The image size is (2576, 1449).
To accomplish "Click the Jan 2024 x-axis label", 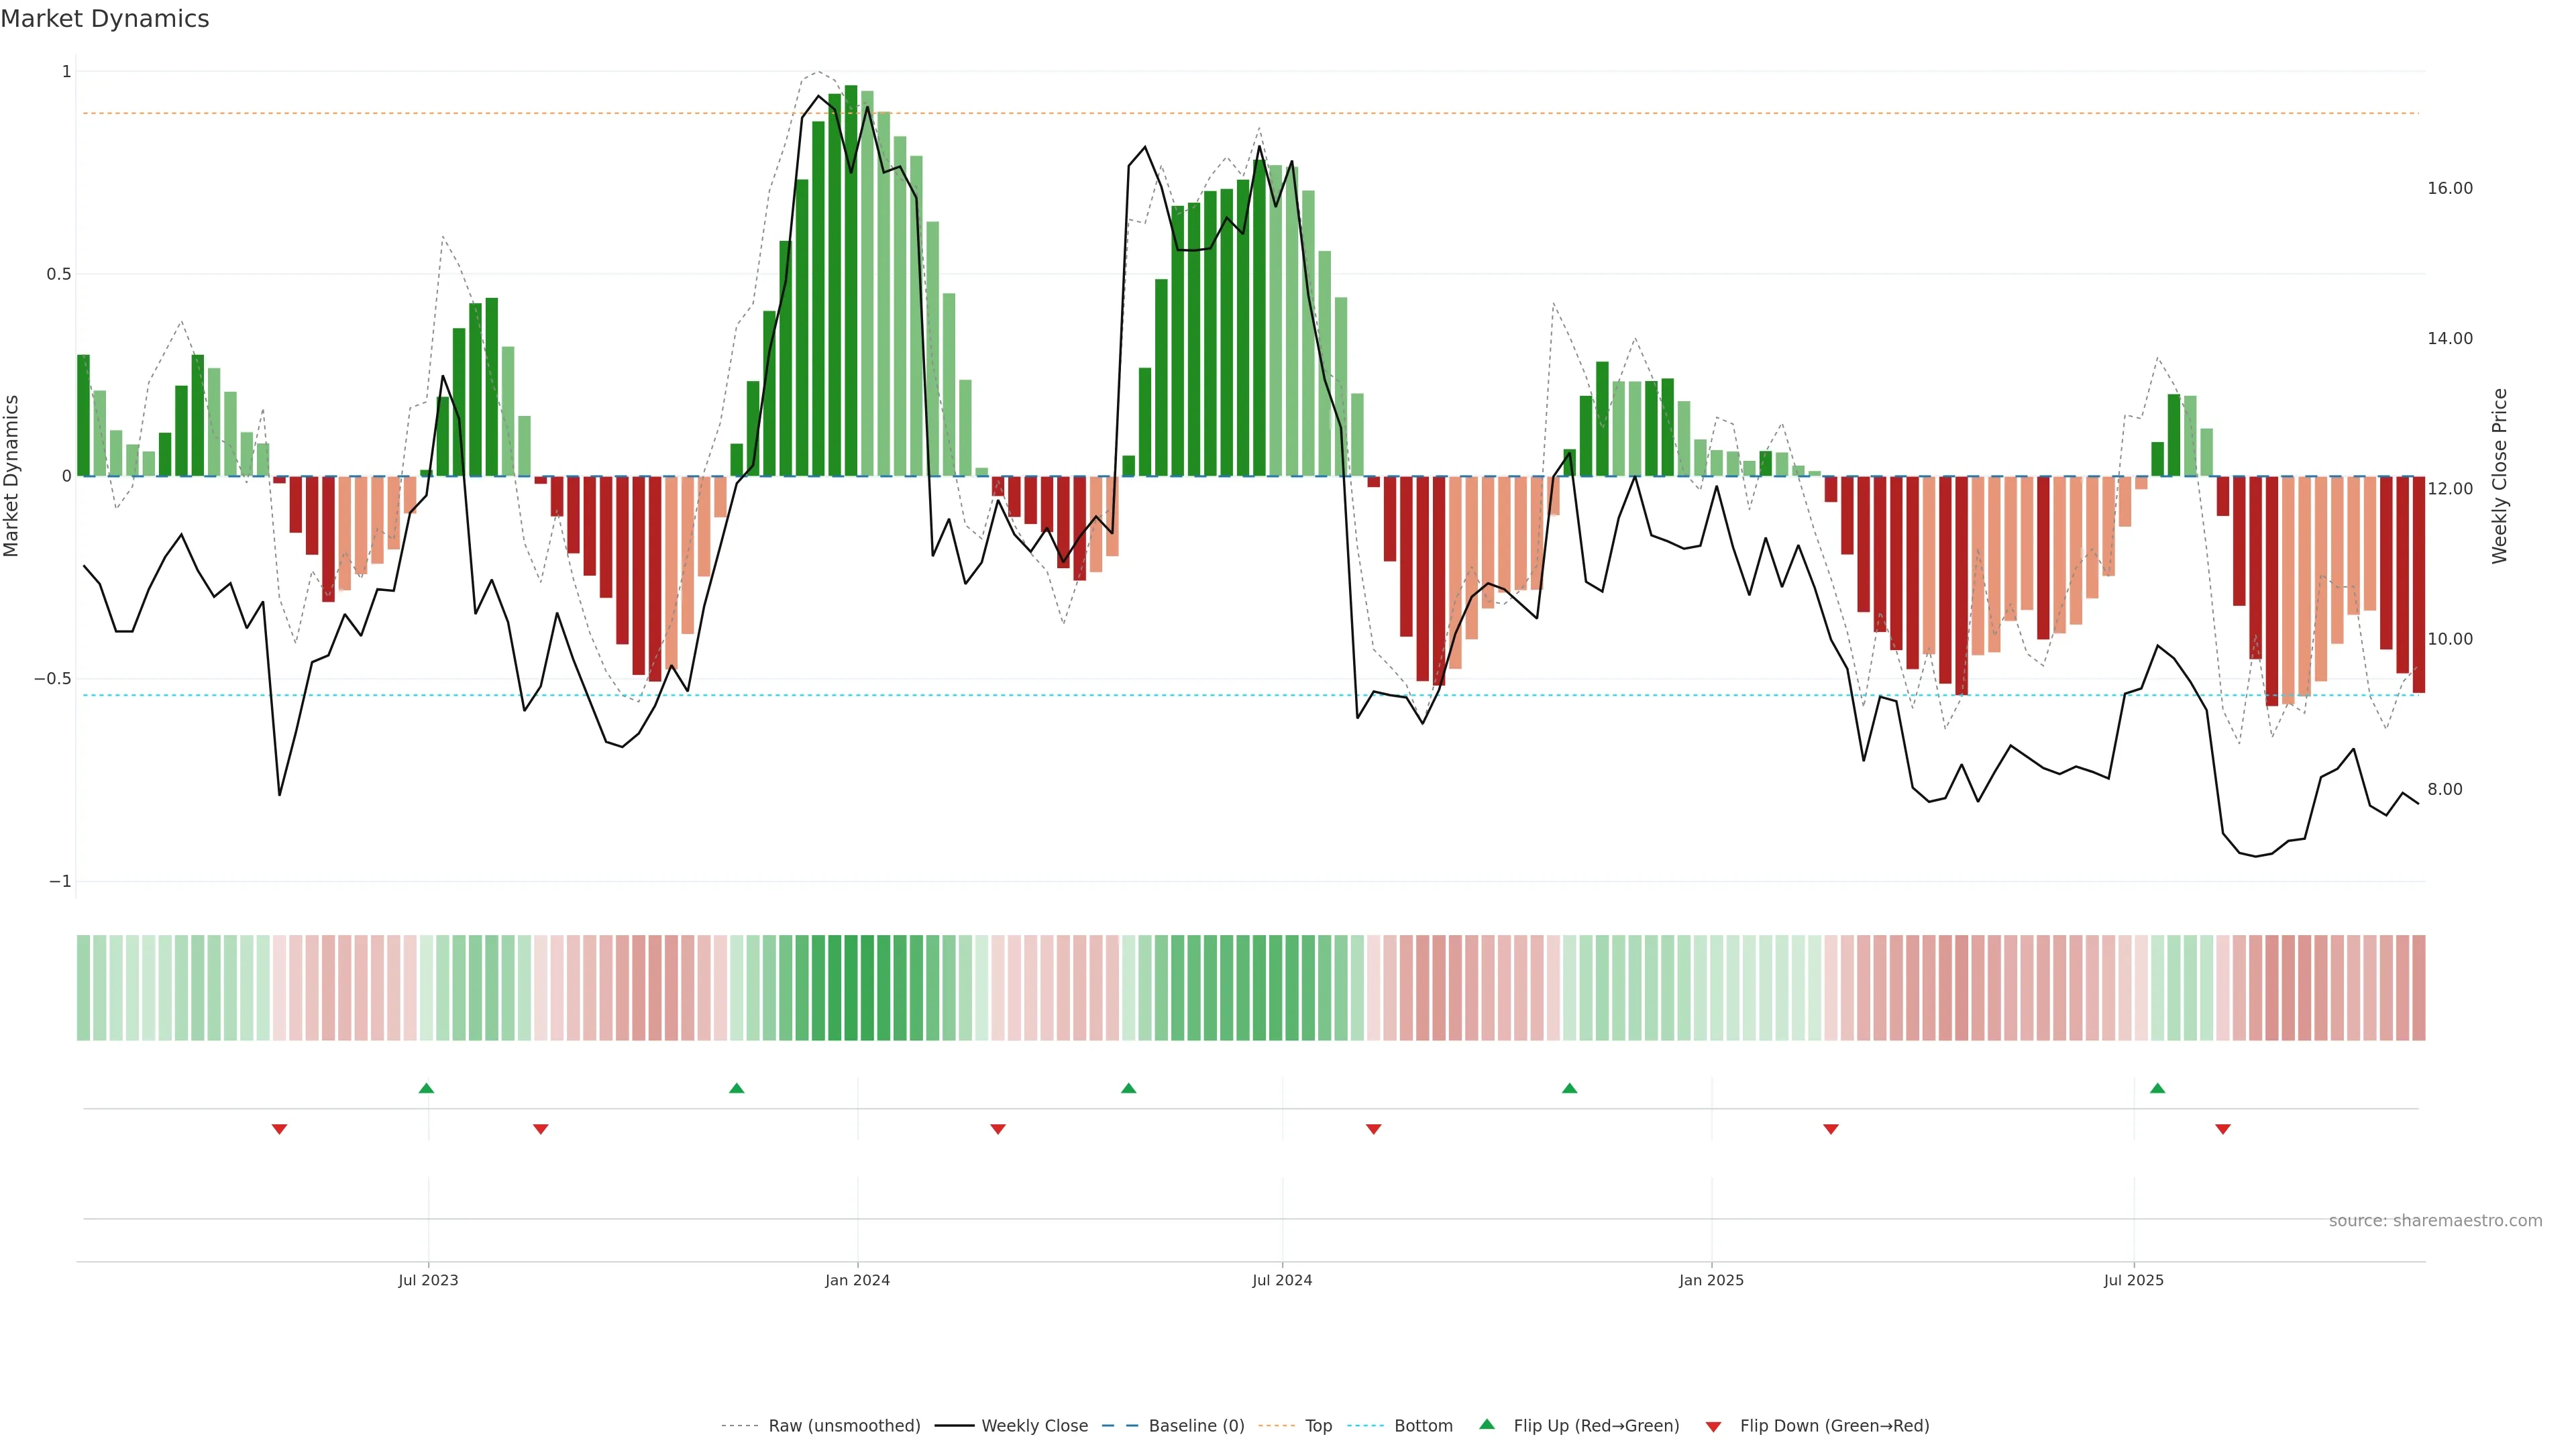I will click(857, 1280).
